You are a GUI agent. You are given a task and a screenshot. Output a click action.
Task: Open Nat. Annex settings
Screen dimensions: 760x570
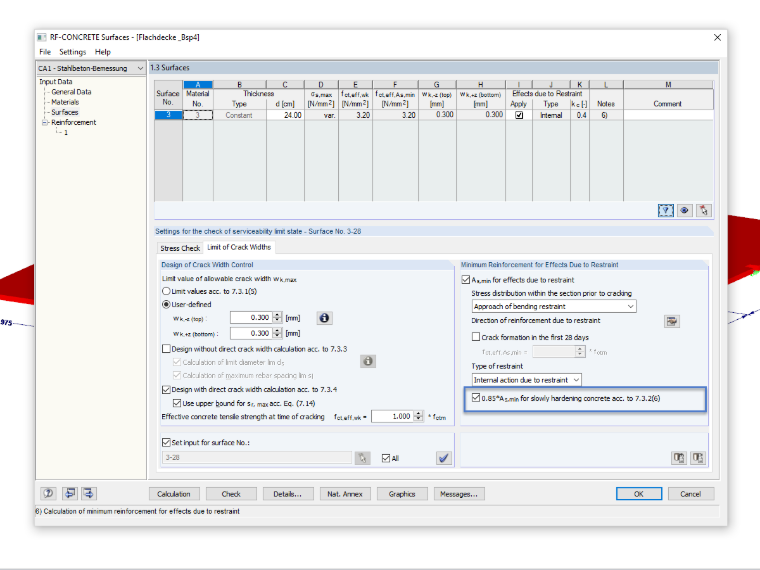pyautogui.click(x=345, y=494)
